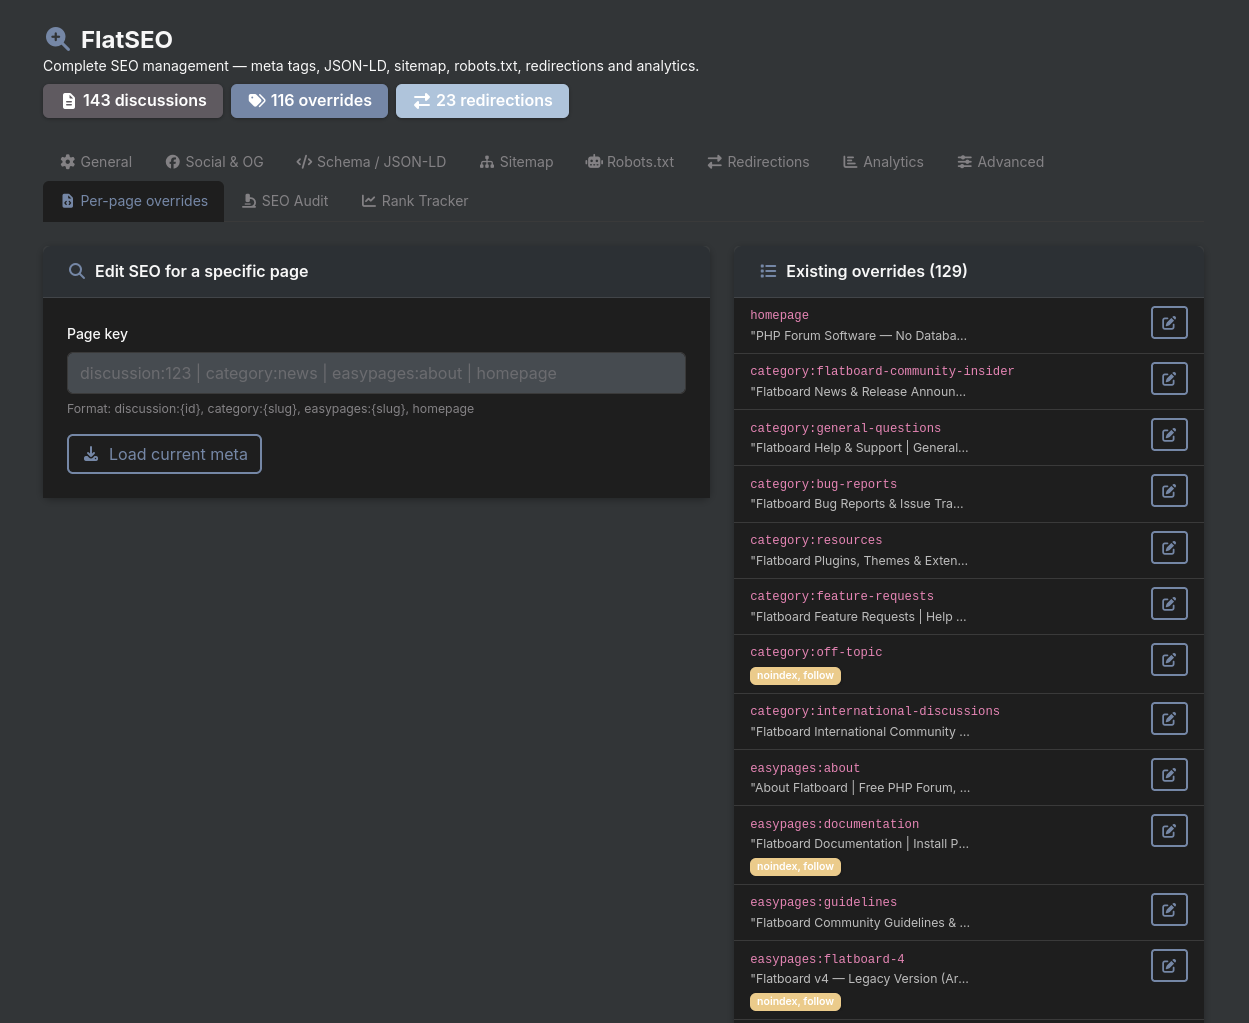The image size is (1249, 1023).
Task: Click noindex, follow badge under category:off-topic
Action: tap(795, 676)
